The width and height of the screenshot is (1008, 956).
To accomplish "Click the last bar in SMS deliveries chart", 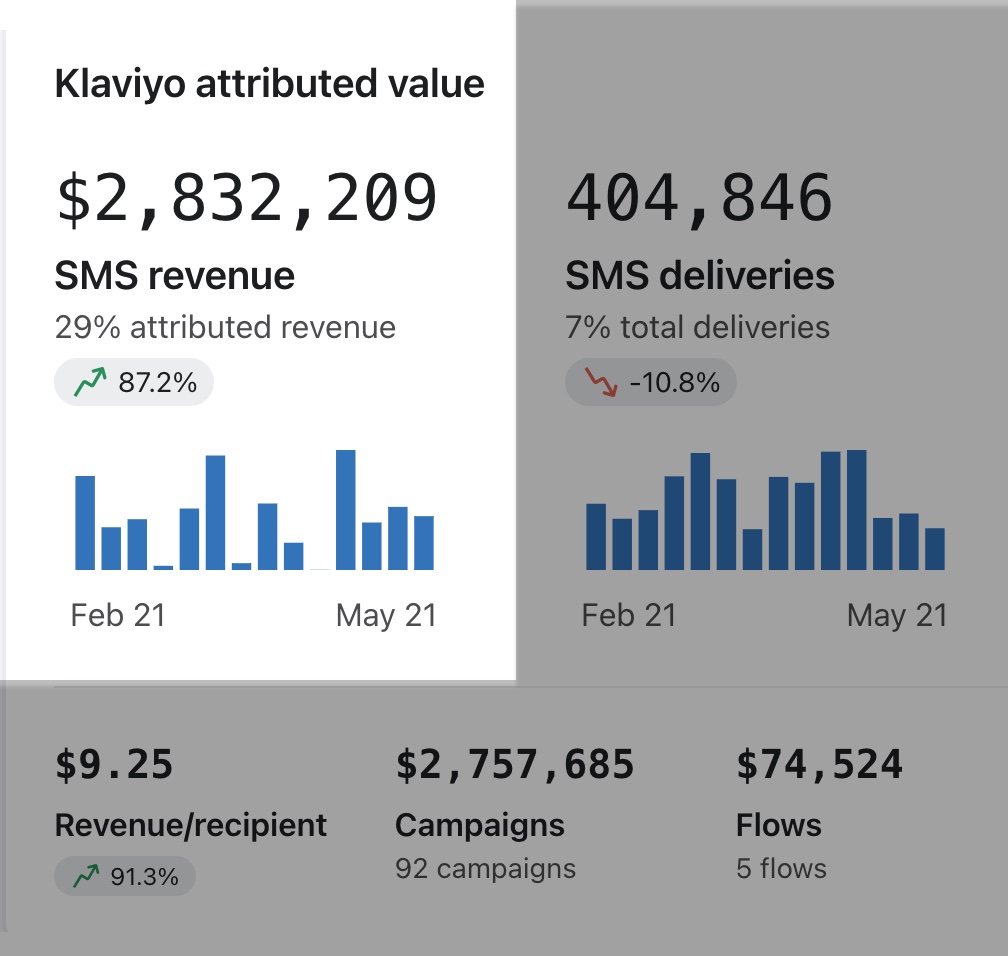I will [935, 549].
